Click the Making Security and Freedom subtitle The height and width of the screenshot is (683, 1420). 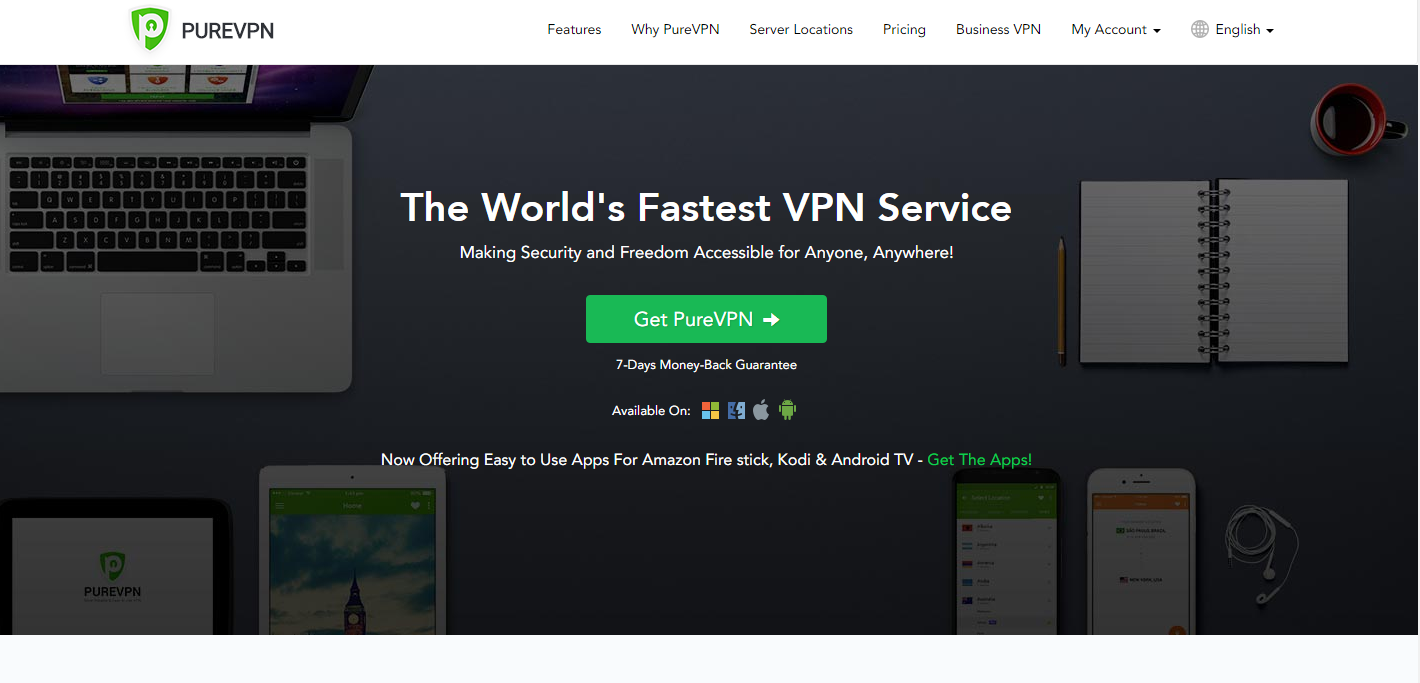click(x=706, y=253)
